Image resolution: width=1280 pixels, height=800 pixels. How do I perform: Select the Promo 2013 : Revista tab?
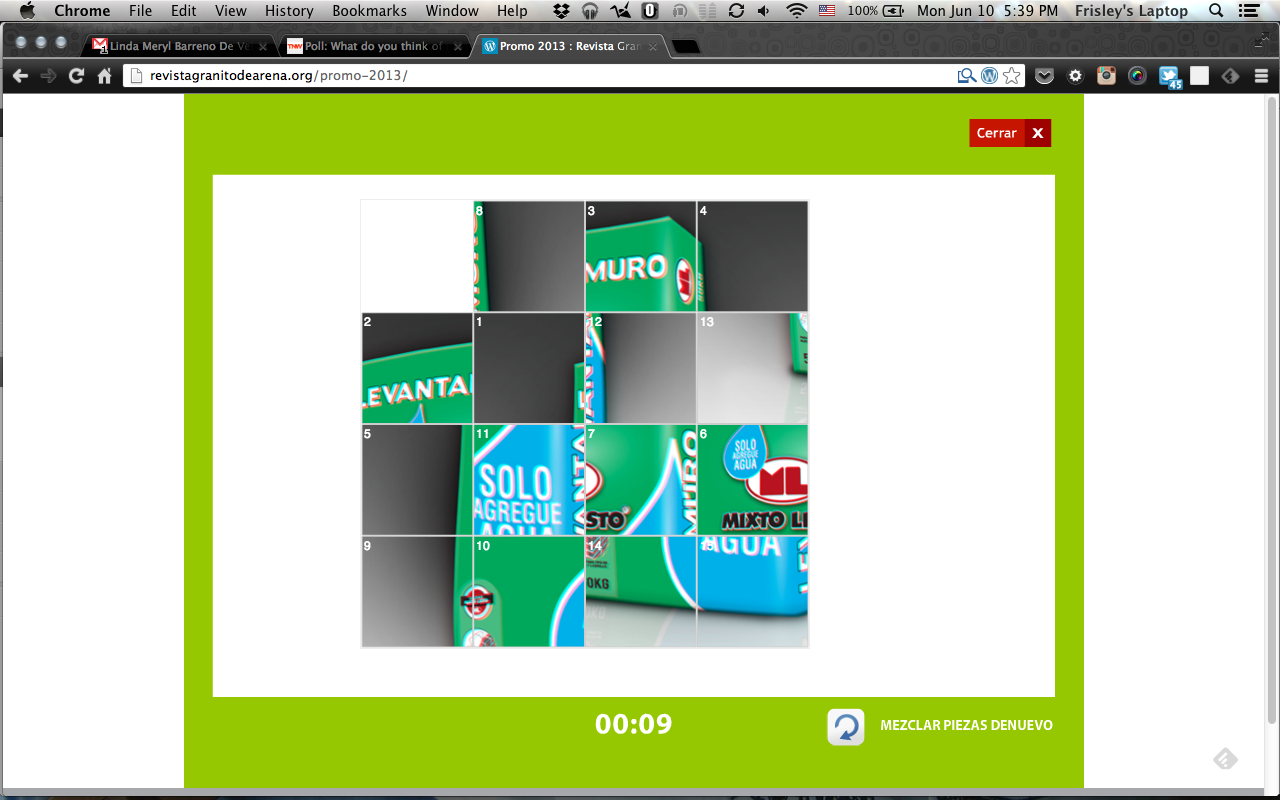click(570, 46)
